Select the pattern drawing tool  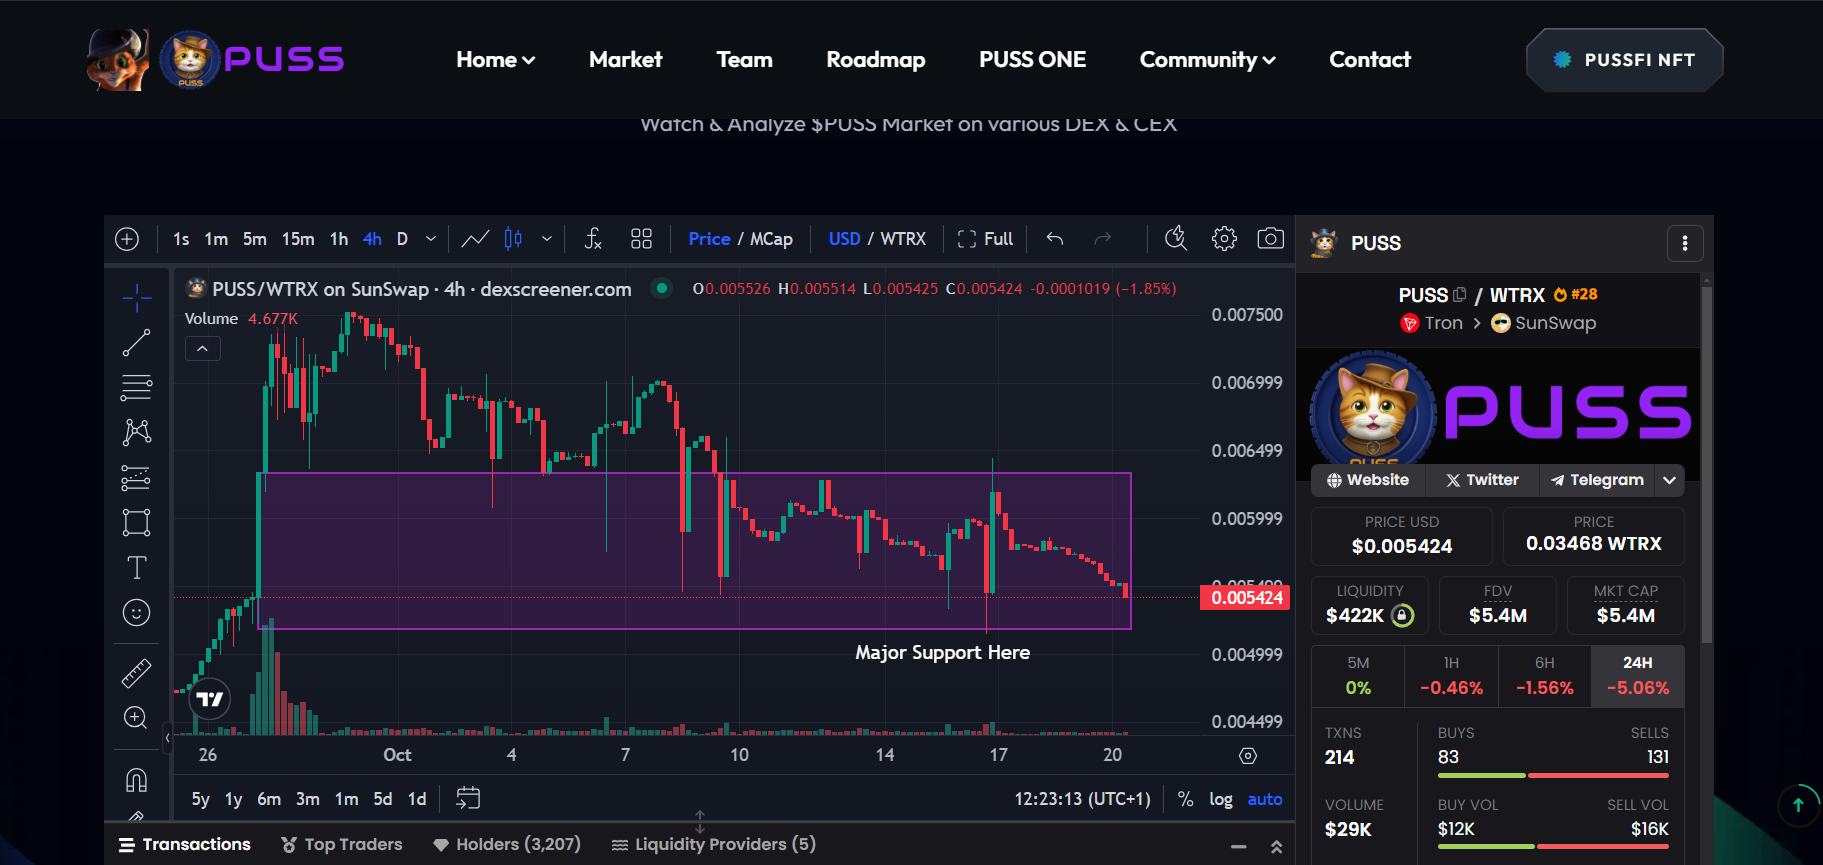(x=137, y=432)
